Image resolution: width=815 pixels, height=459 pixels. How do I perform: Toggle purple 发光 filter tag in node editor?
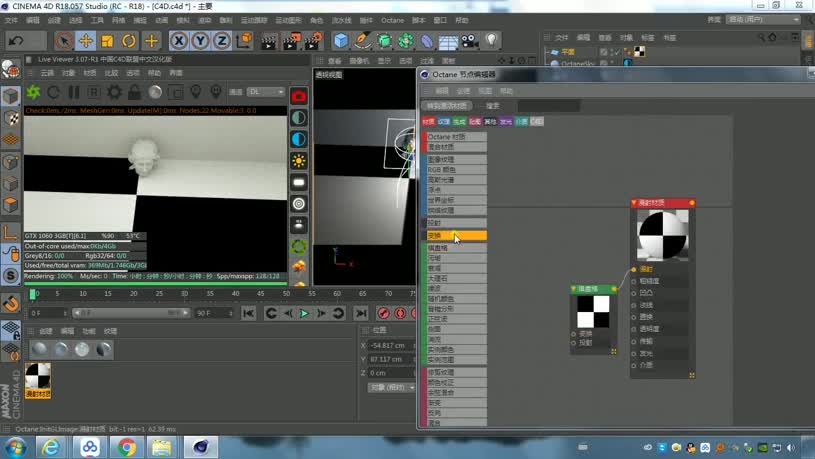pos(506,122)
